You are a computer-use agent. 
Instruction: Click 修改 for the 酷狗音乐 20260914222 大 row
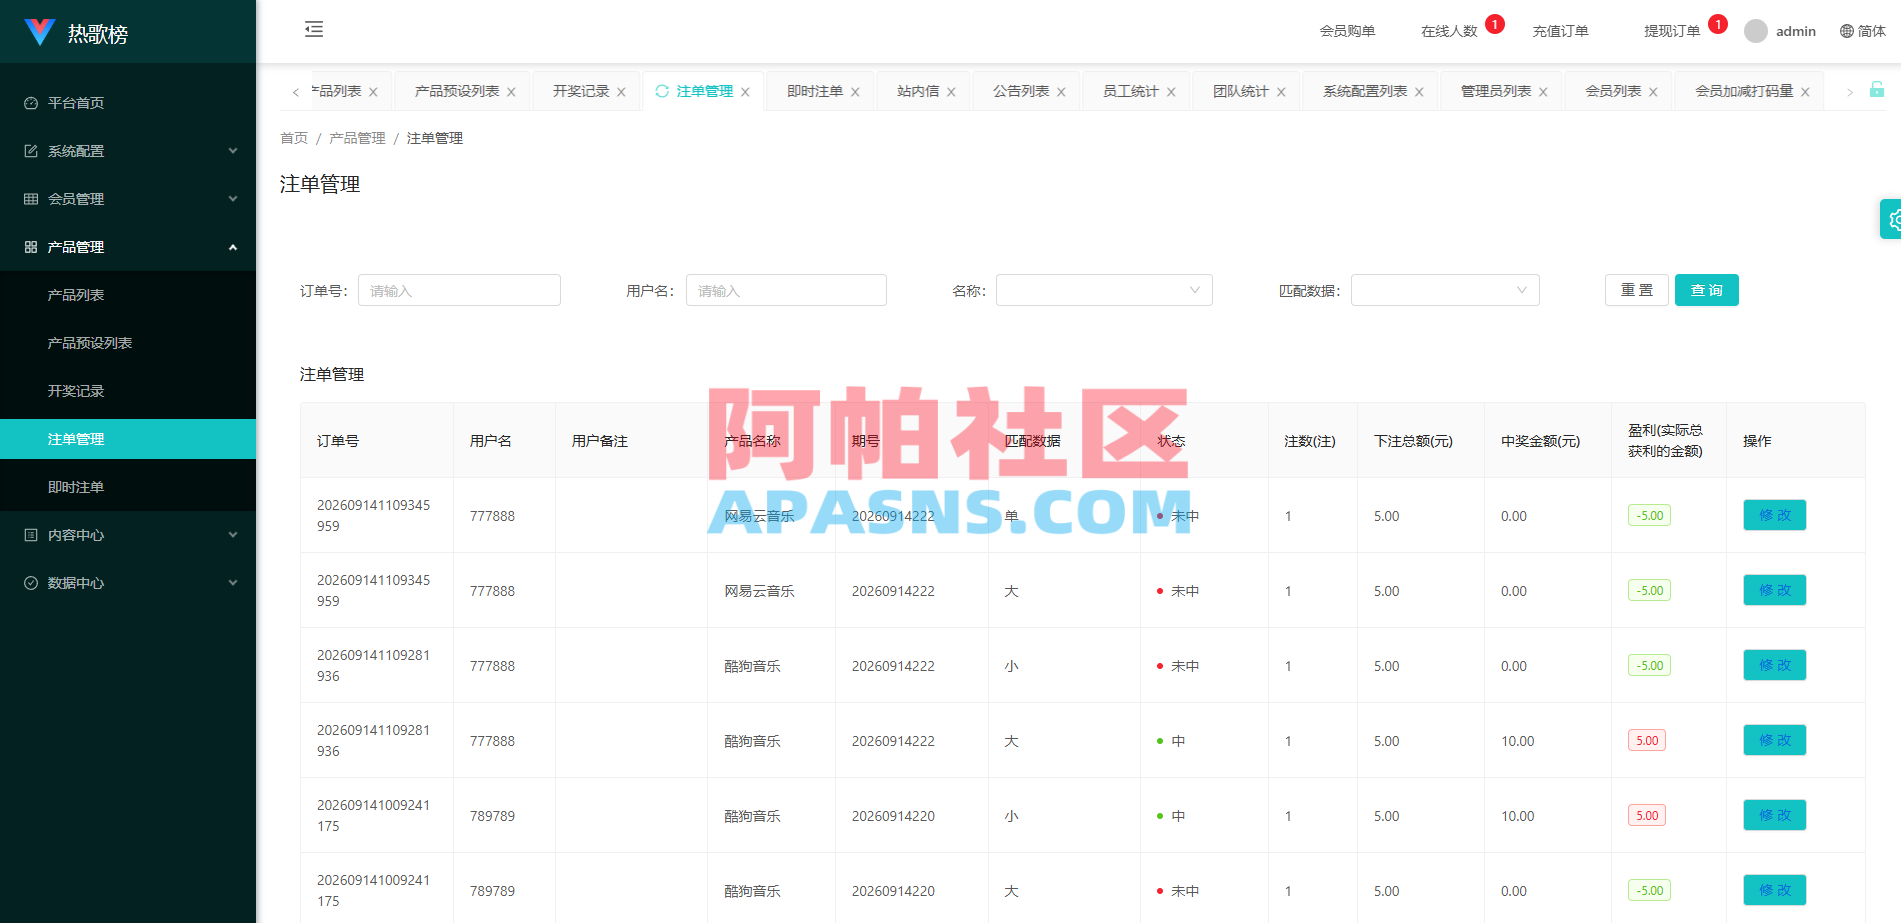pyautogui.click(x=1774, y=740)
